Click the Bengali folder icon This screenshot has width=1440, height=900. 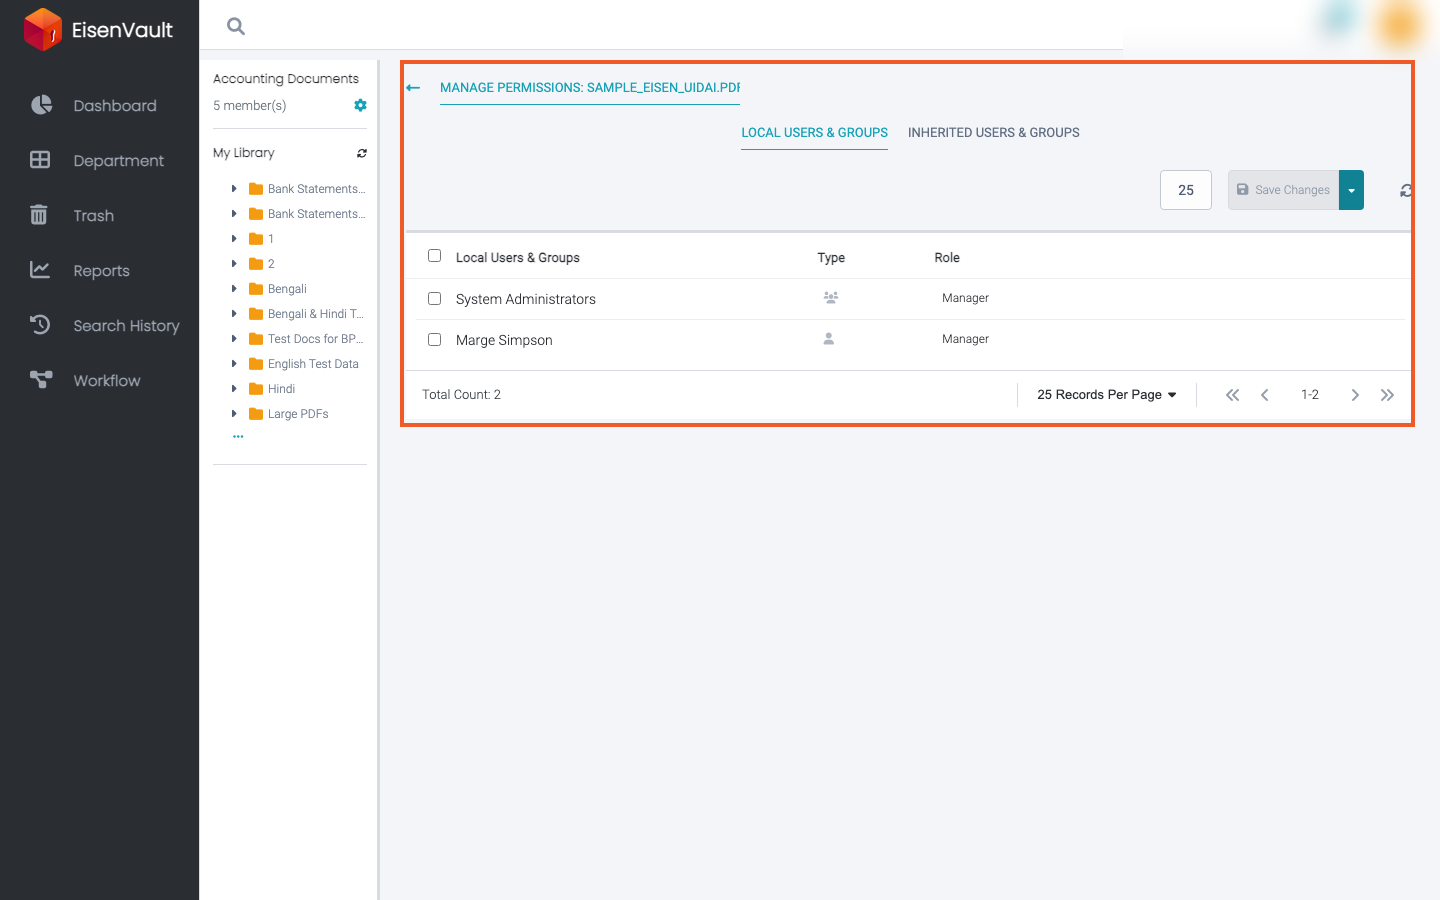pyautogui.click(x=256, y=289)
